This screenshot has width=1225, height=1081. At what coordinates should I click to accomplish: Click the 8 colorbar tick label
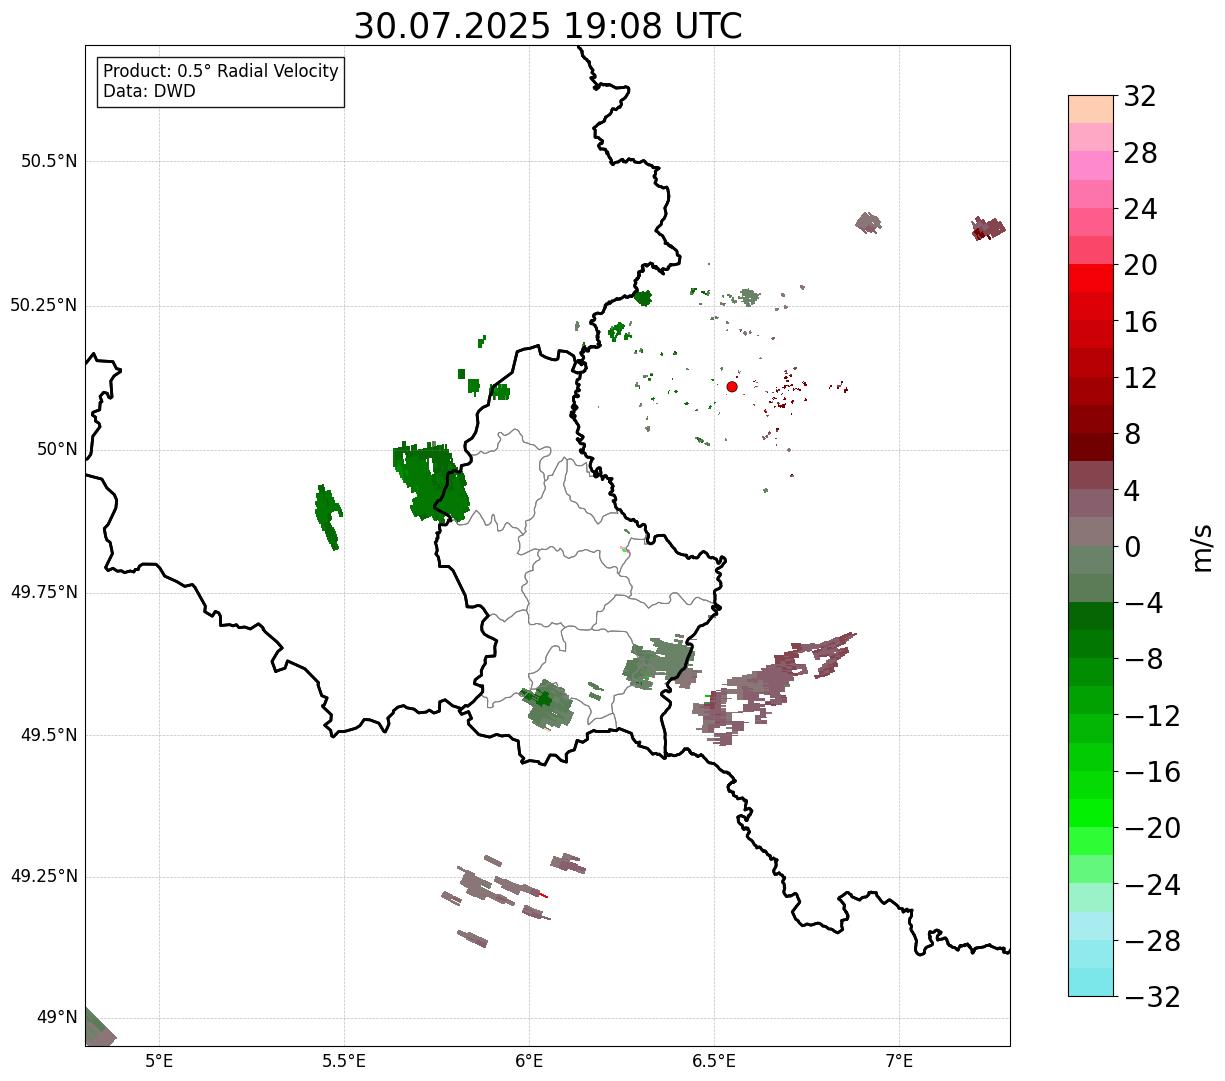1132,435
